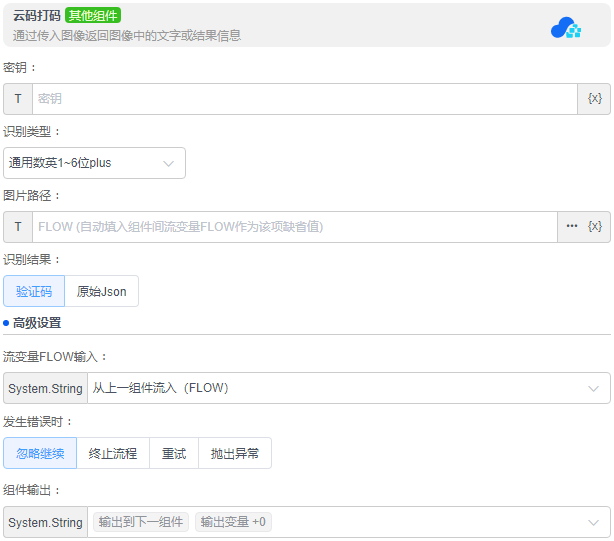Click the 输出变量 +0 tag
Viewport: 614px width, 541px height.
(x=233, y=522)
